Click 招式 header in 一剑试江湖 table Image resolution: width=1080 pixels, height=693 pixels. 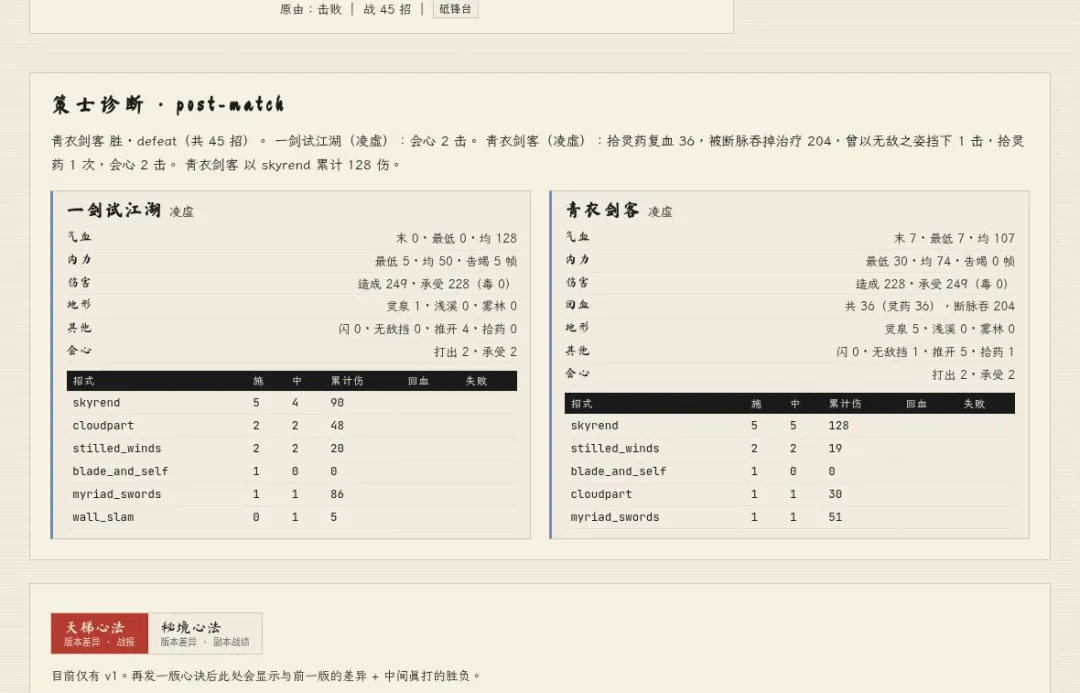point(83,381)
